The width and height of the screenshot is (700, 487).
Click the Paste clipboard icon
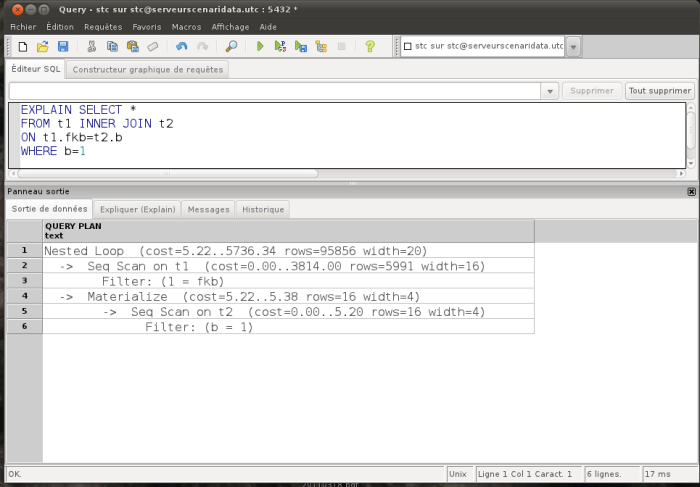(x=133, y=46)
